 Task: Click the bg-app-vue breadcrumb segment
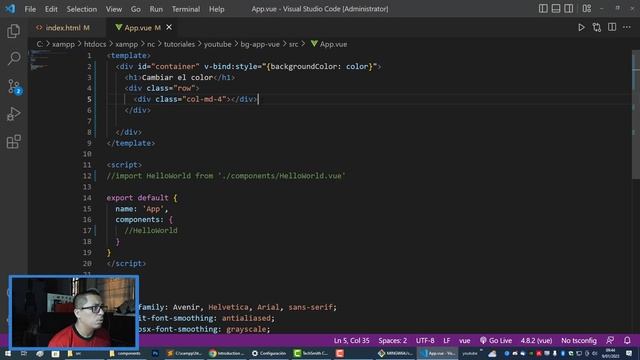(260, 44)
